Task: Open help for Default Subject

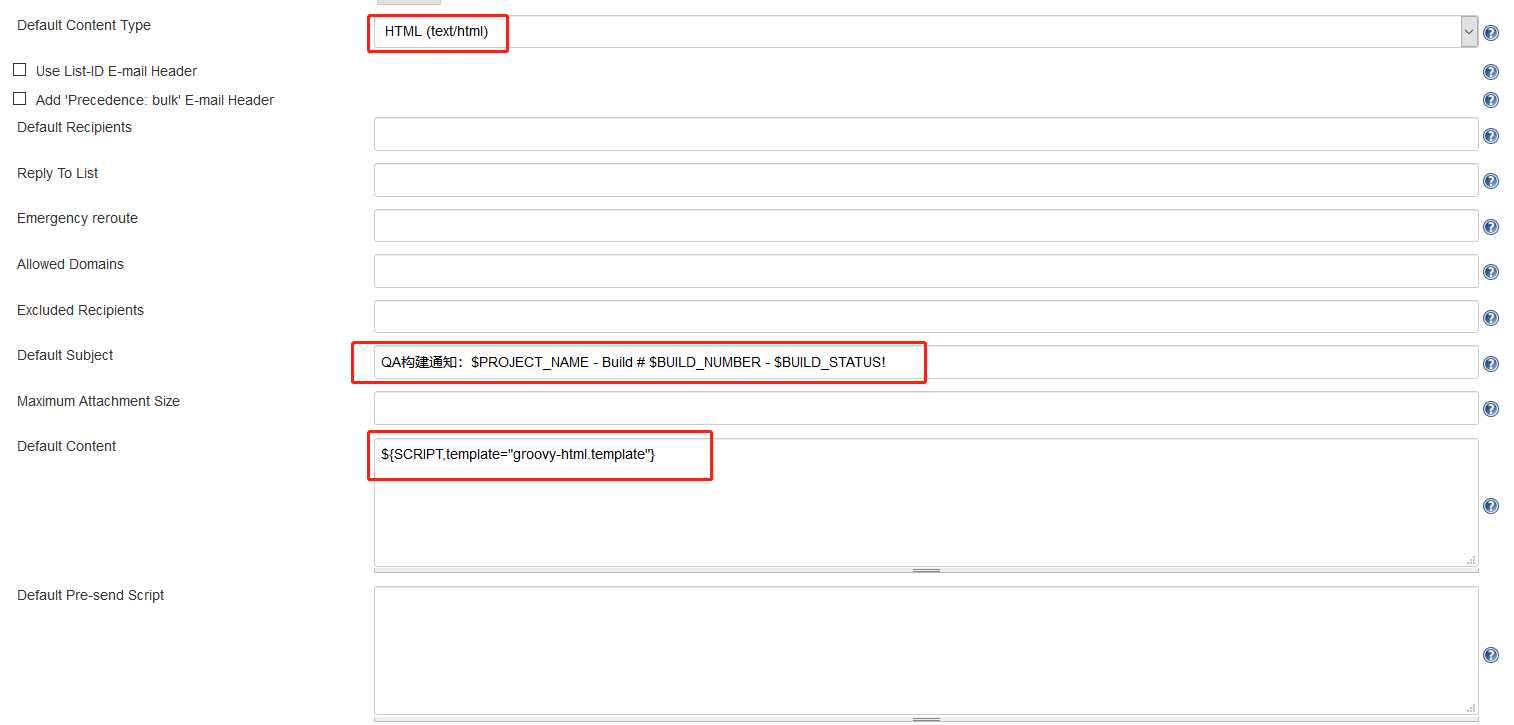Action: (x=1490, y=364)
